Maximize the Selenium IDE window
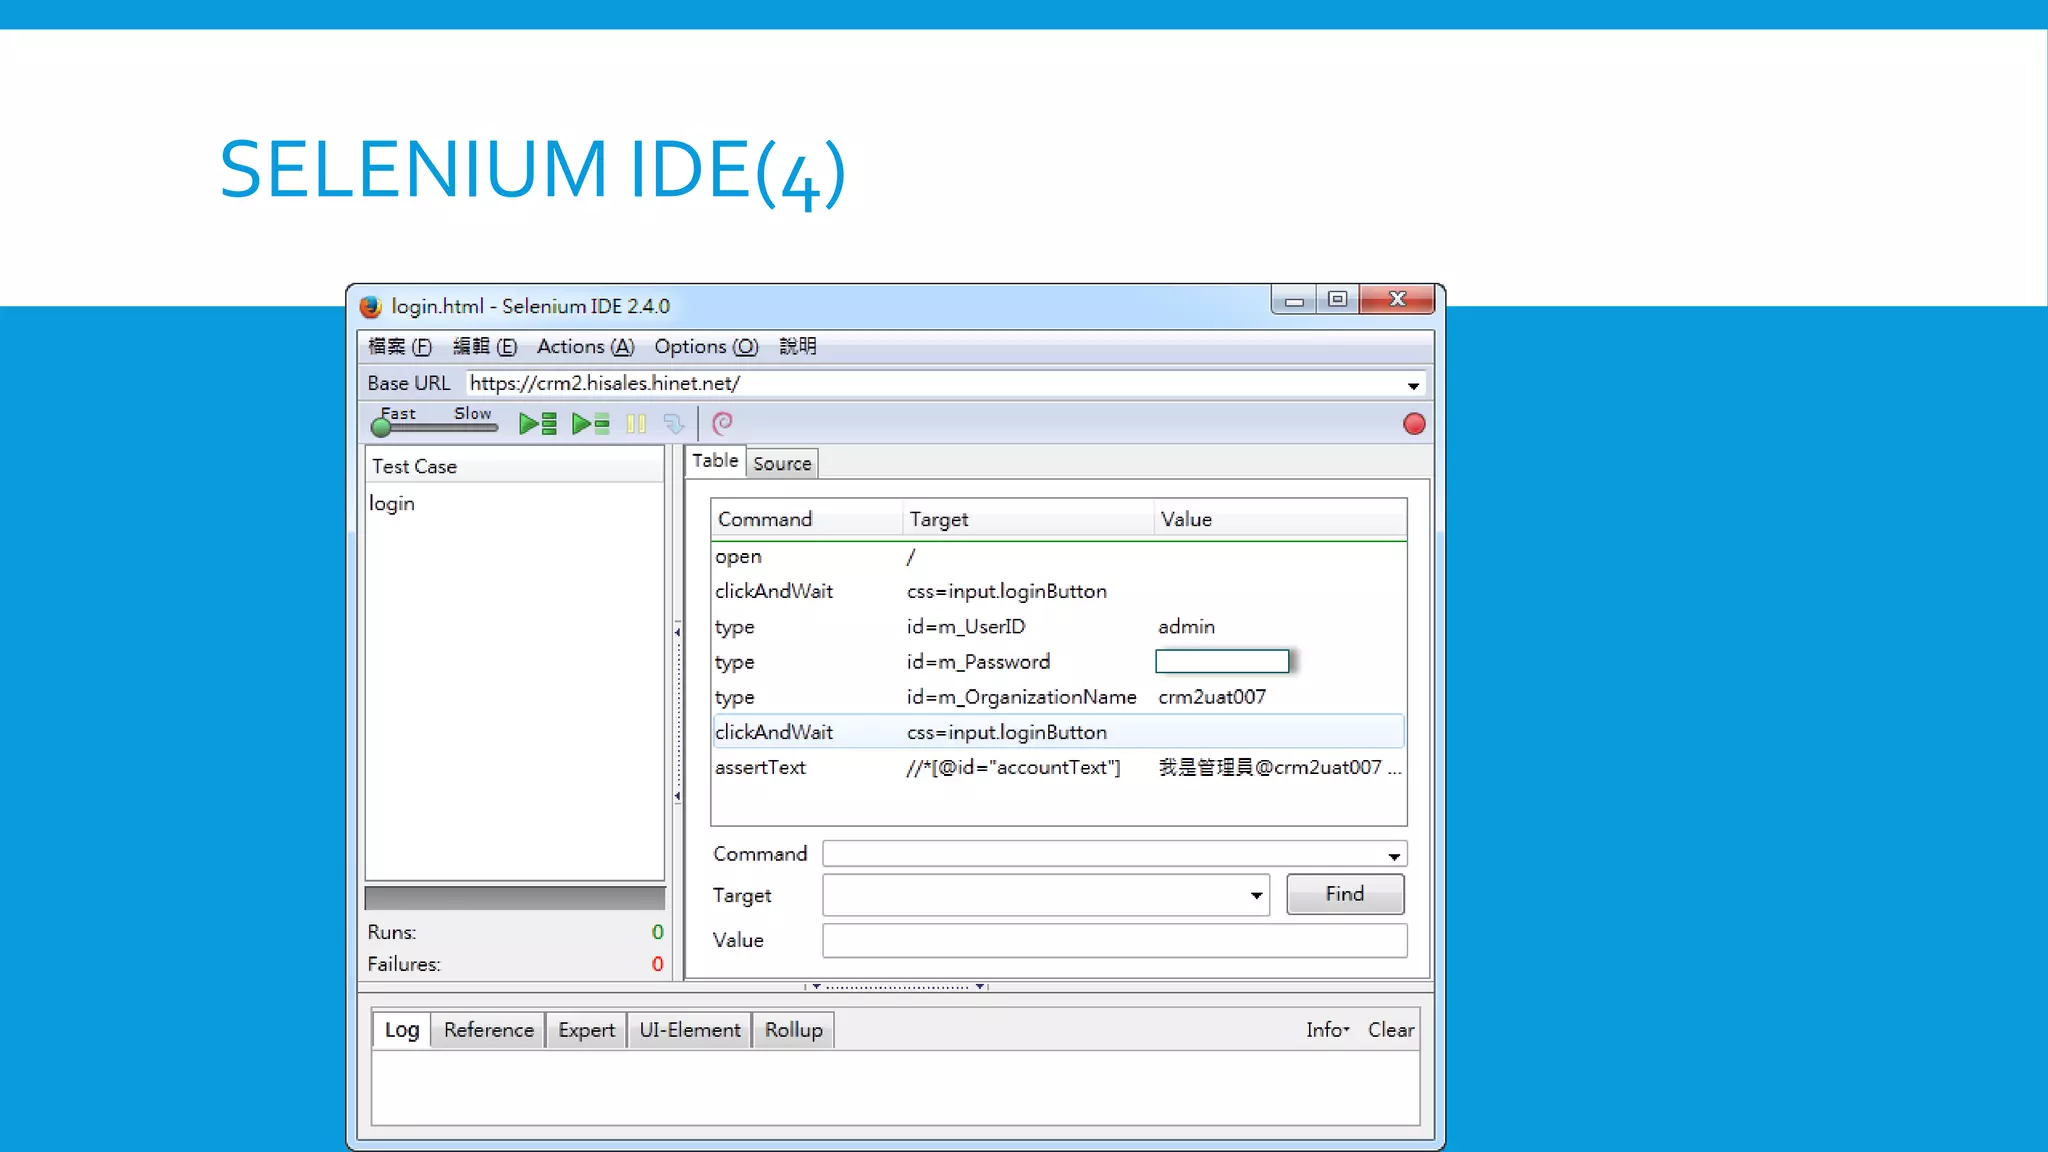The width and height of the screenshot is (2048, 1152). pos(1337,300)
